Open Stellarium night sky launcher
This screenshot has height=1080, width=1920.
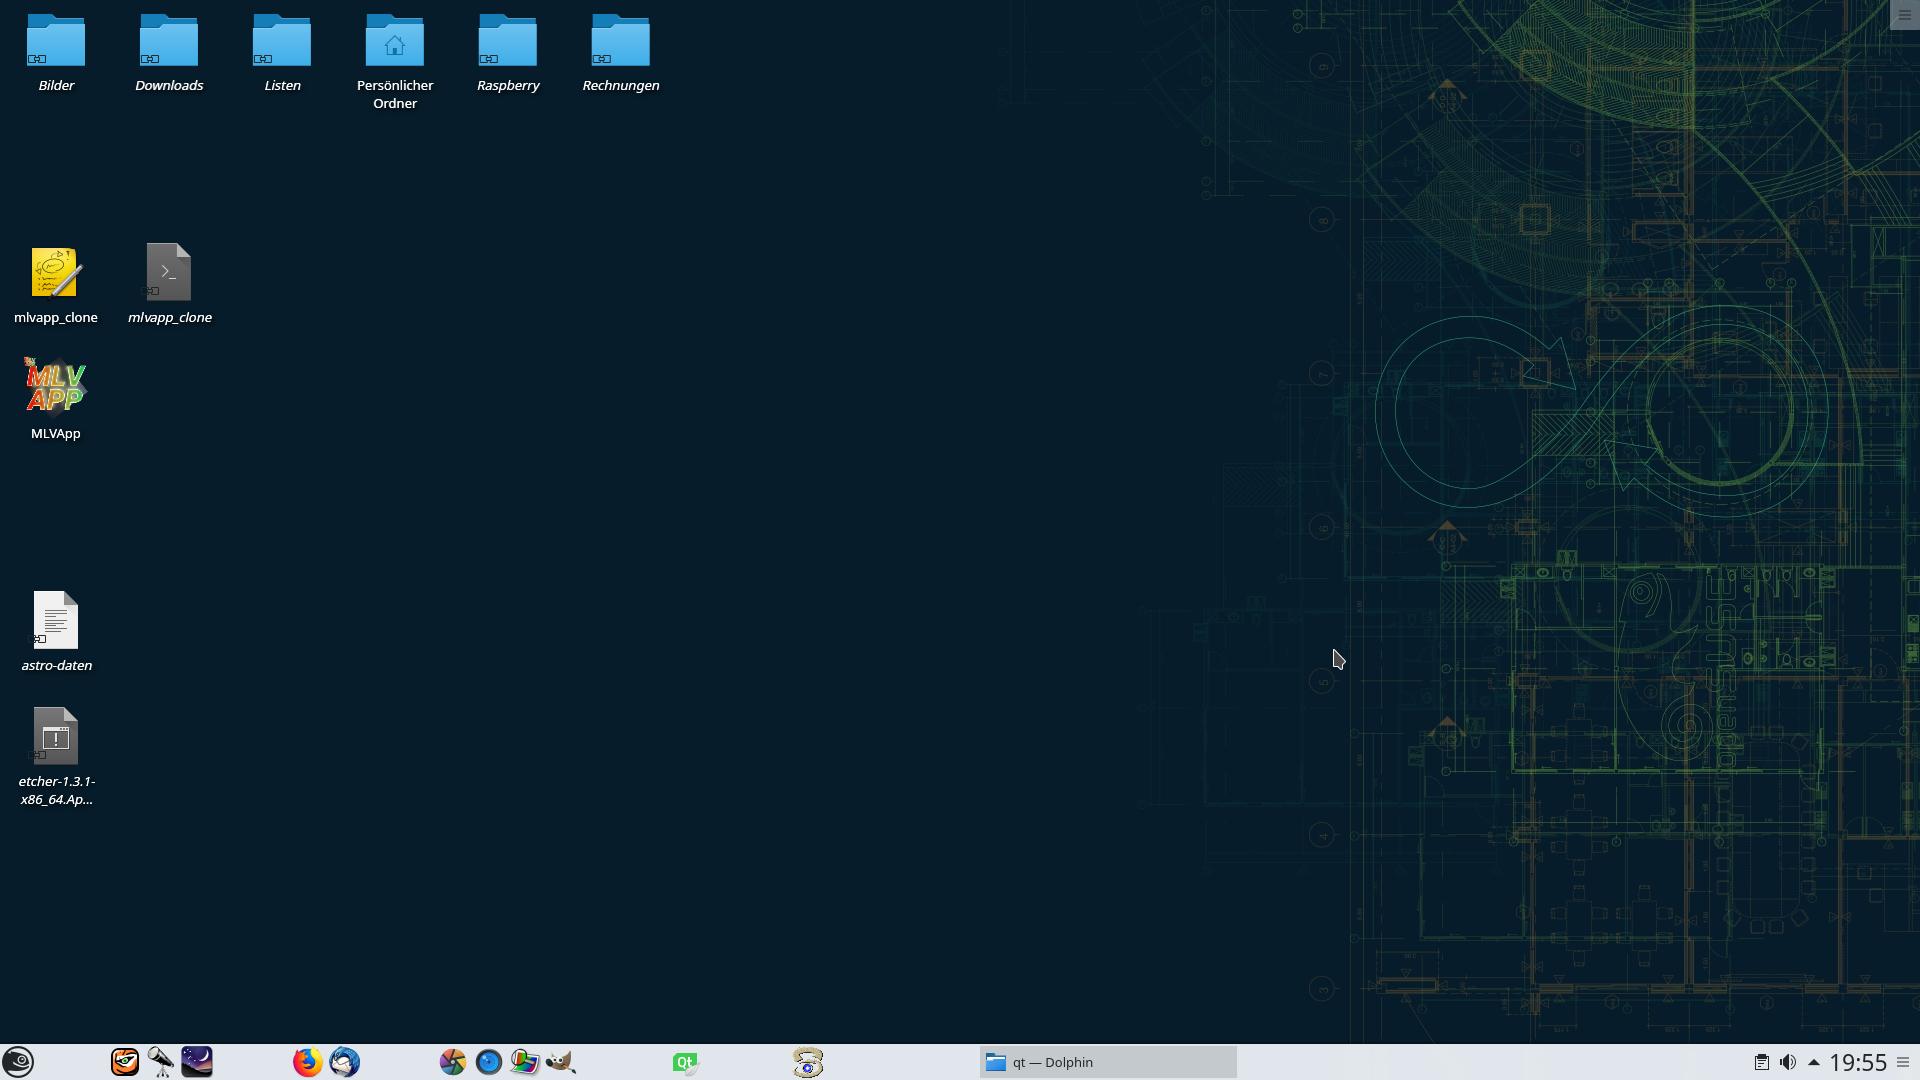tap(197, 1062)
